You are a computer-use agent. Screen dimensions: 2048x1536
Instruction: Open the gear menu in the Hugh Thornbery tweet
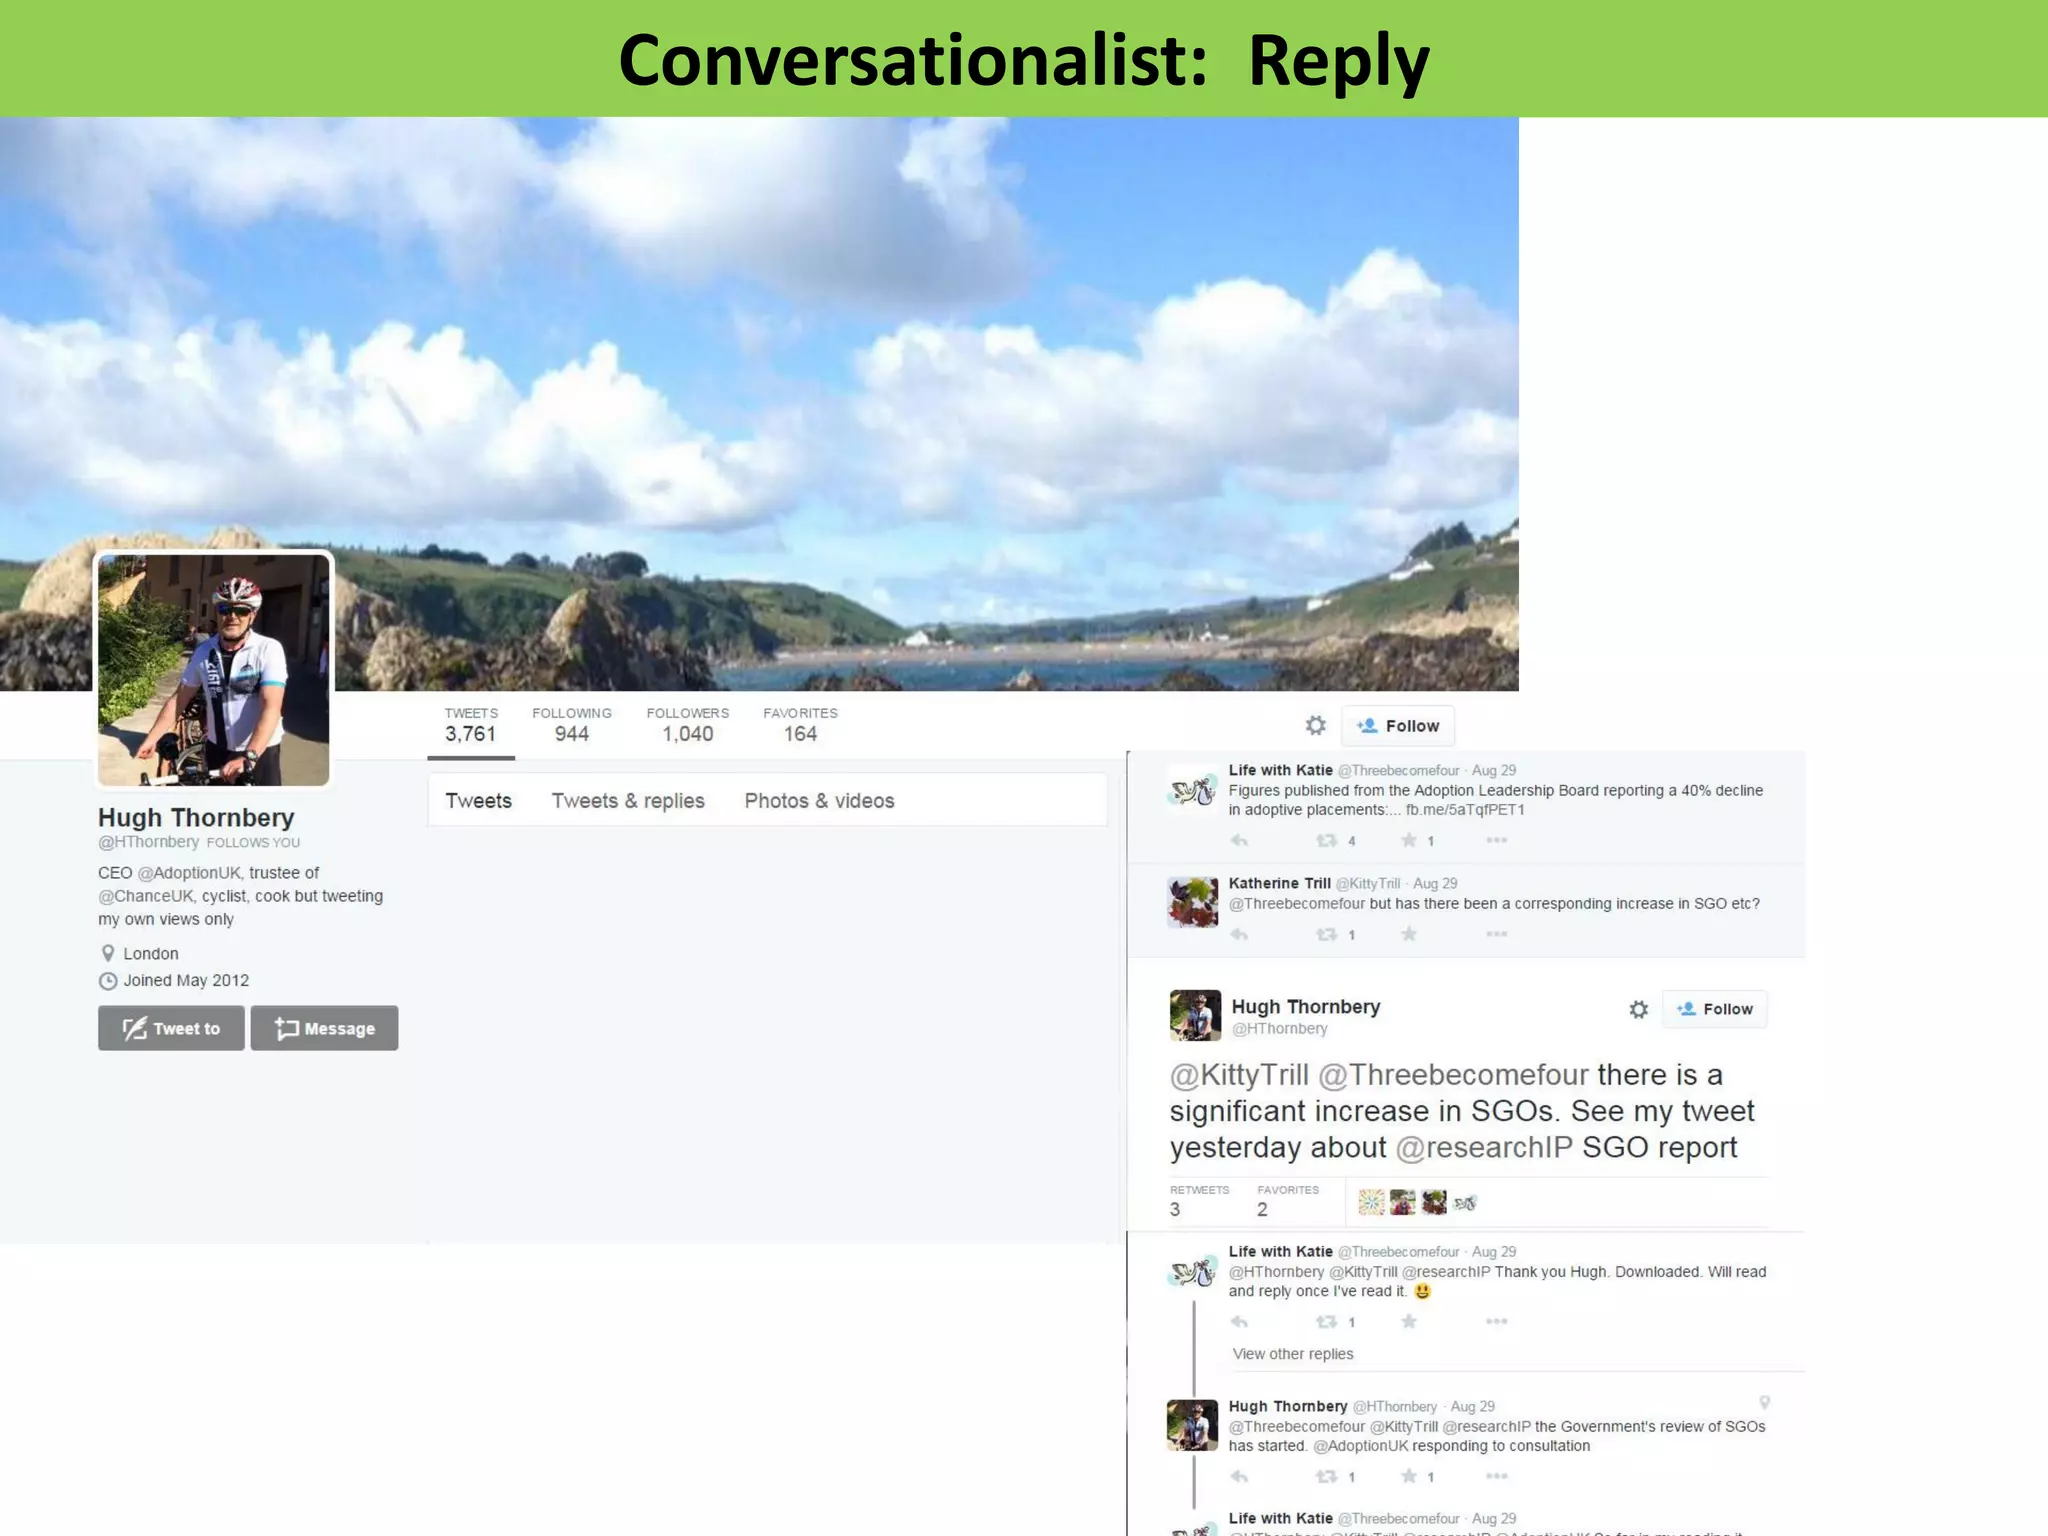tap(1638, 1009)
